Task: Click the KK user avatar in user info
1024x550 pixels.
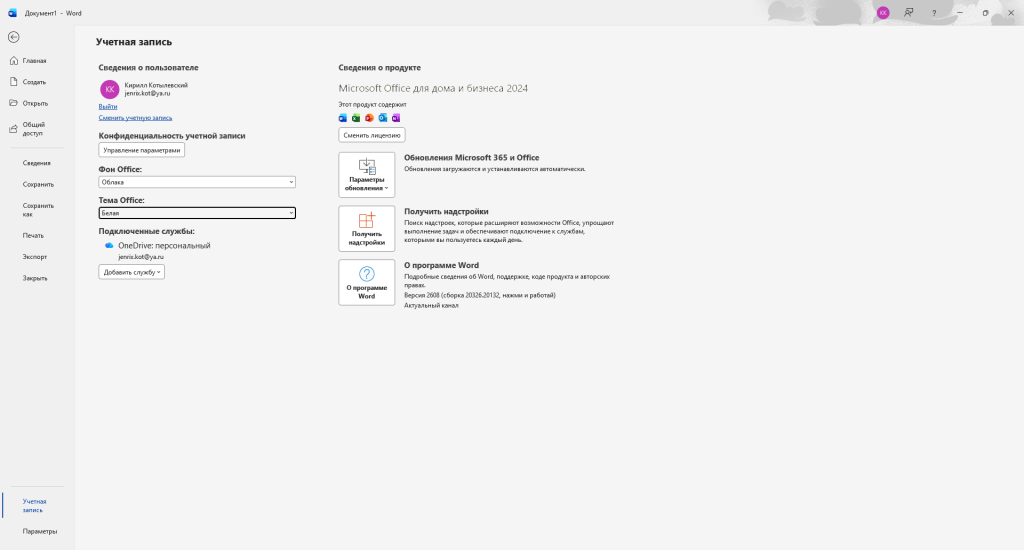Action: (x=109, y=89)
